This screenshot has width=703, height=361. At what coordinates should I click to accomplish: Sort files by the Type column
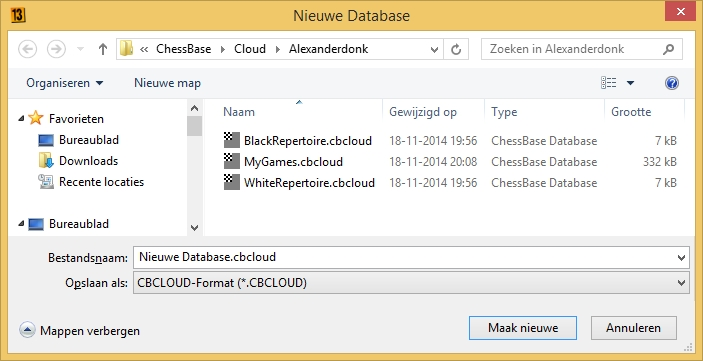[x=504, y=112]
